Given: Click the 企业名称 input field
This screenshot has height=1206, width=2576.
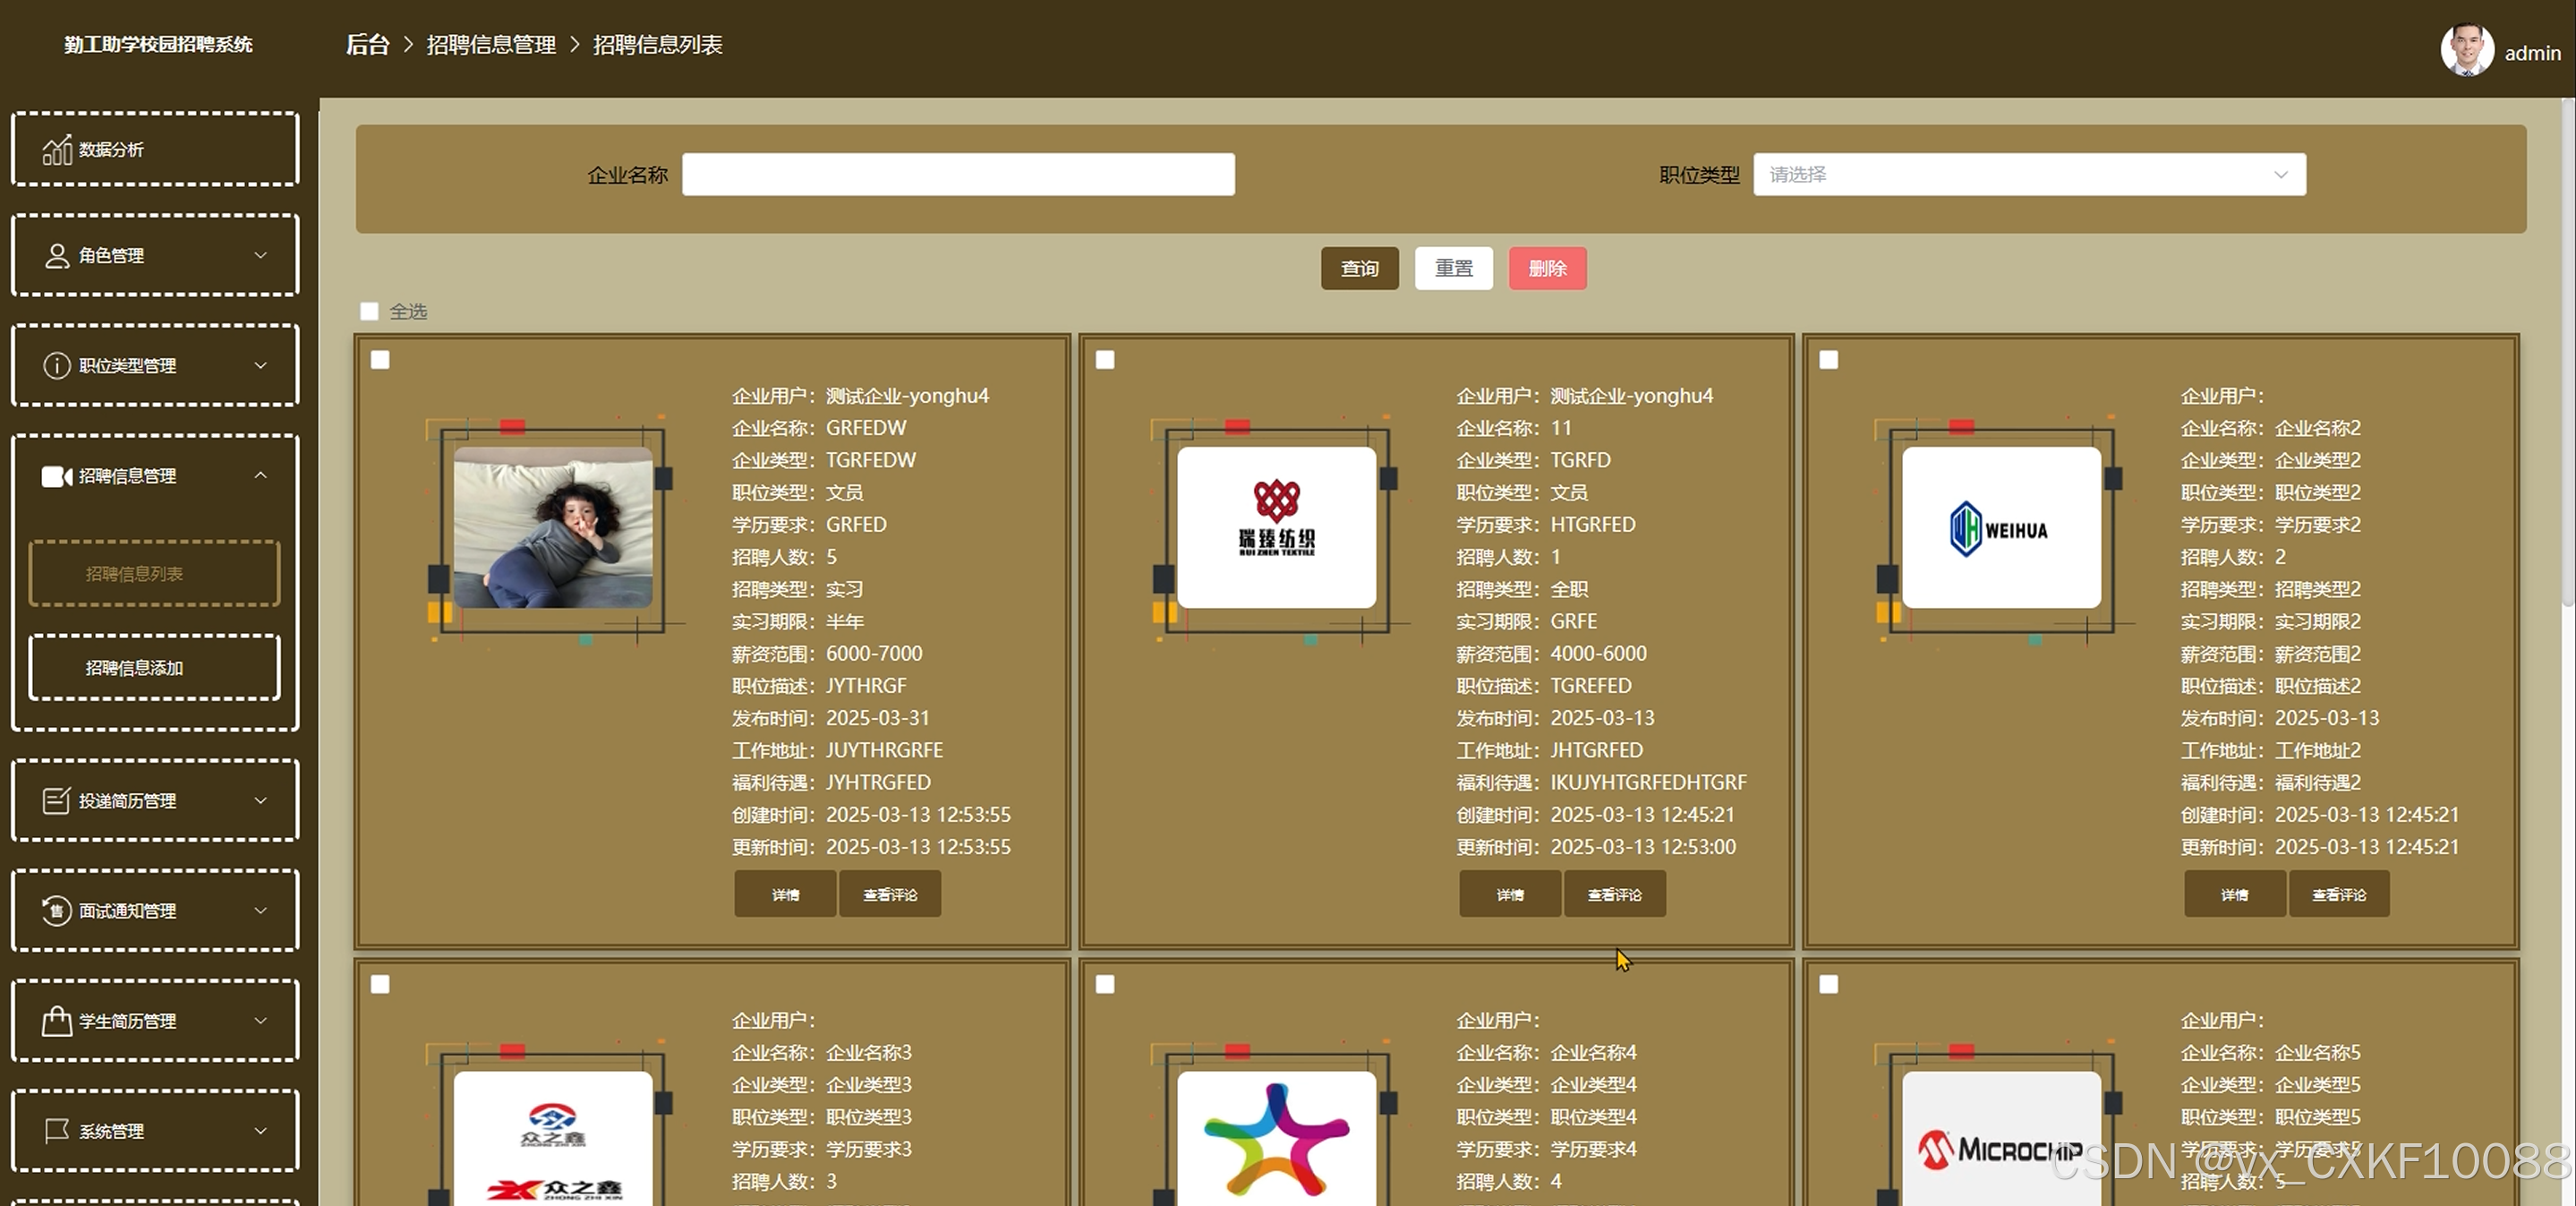Looking at the screenshot, I should pyautogui.click(x=958, y=175).
